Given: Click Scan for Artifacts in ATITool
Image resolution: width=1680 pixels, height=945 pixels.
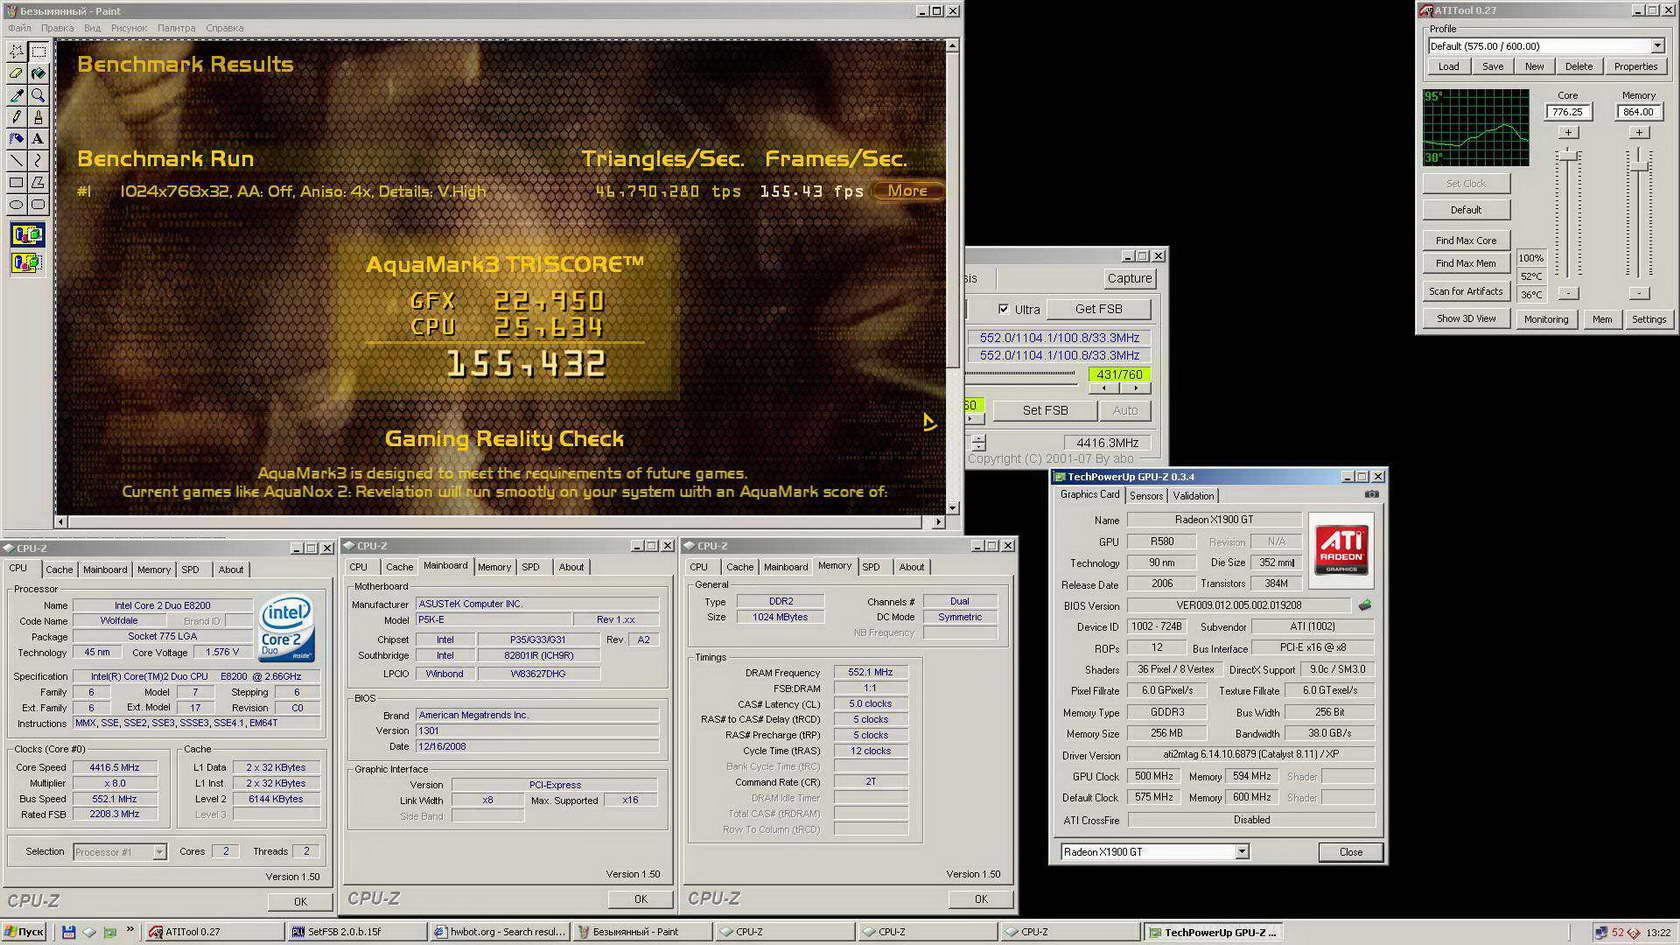Looking at the screenshot, I should point(1466,291).
